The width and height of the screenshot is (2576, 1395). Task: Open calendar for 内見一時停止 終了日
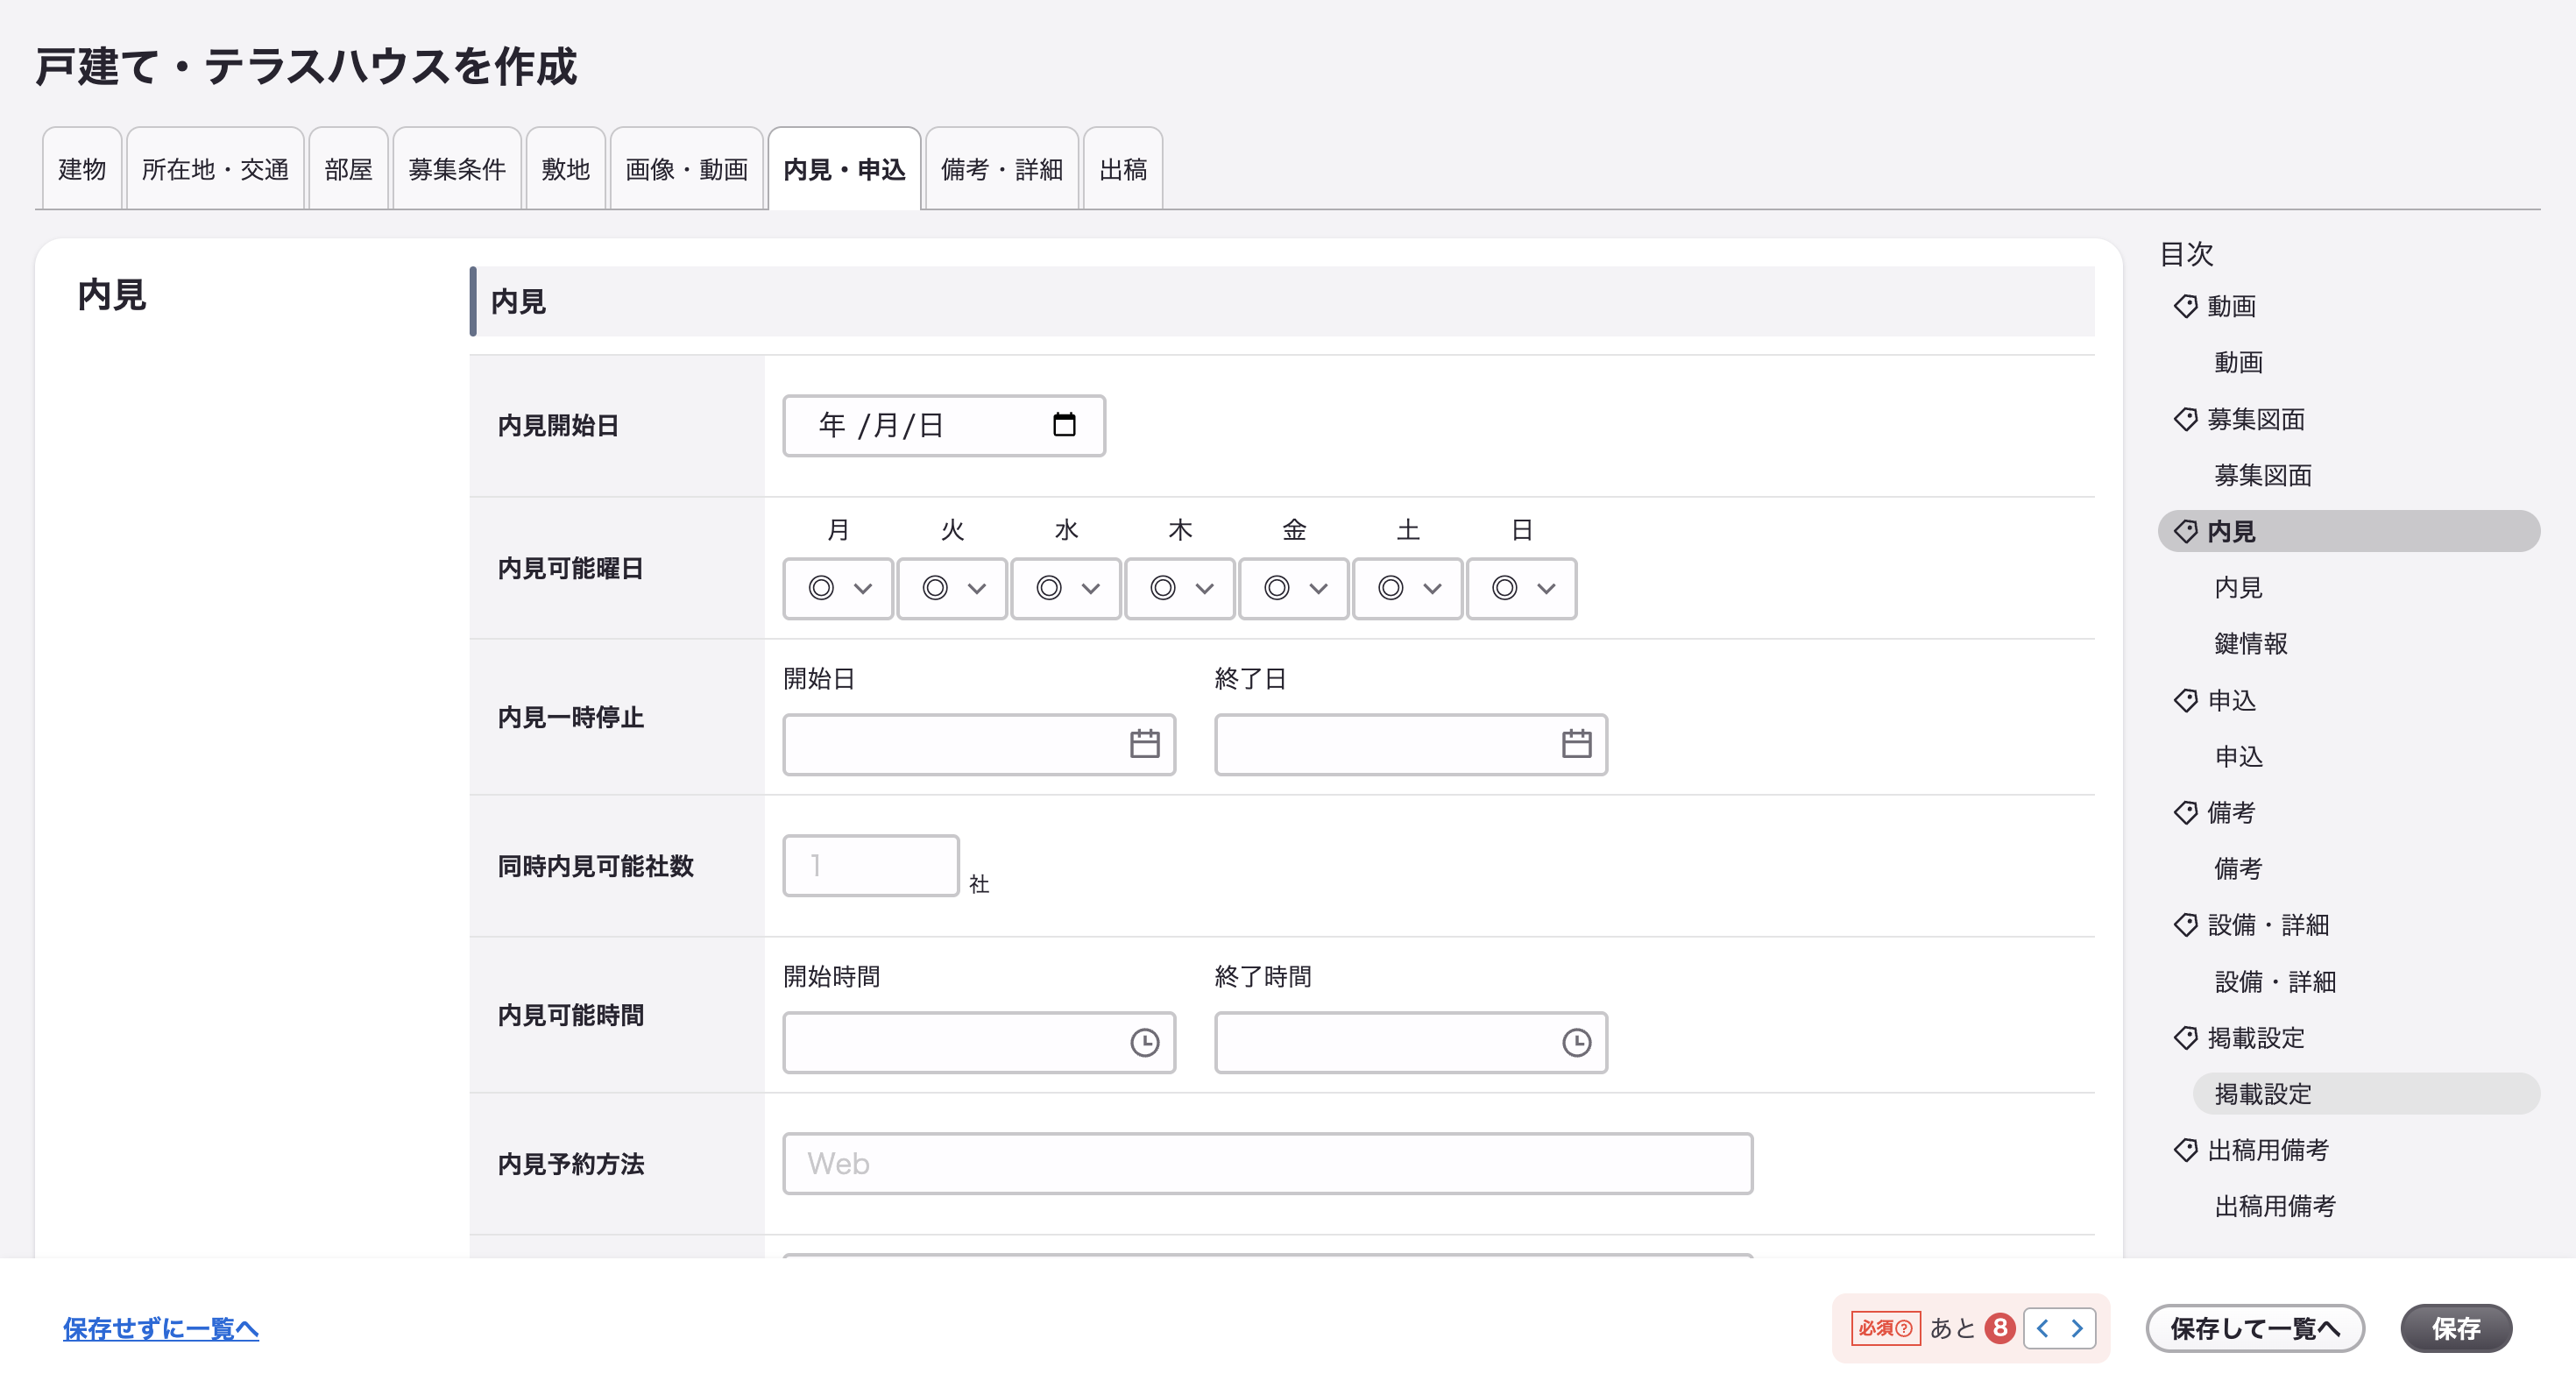point(1576,744)
